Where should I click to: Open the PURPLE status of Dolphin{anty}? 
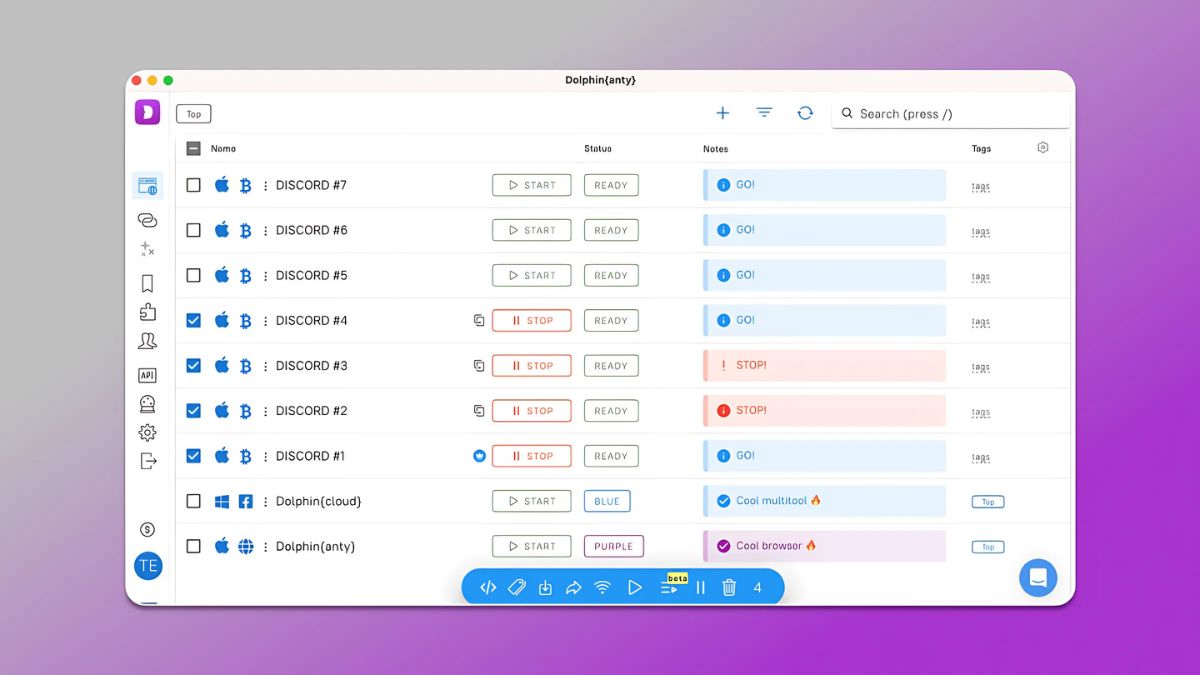[x=614, y=546]
